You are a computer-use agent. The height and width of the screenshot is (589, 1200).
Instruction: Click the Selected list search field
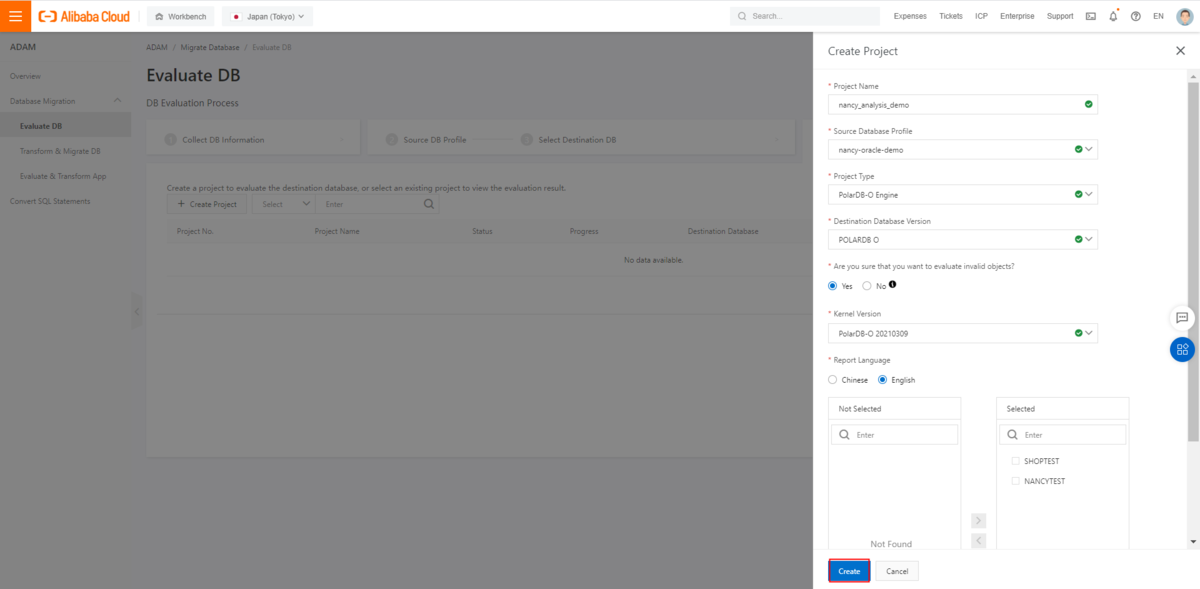coord(1063,435)
